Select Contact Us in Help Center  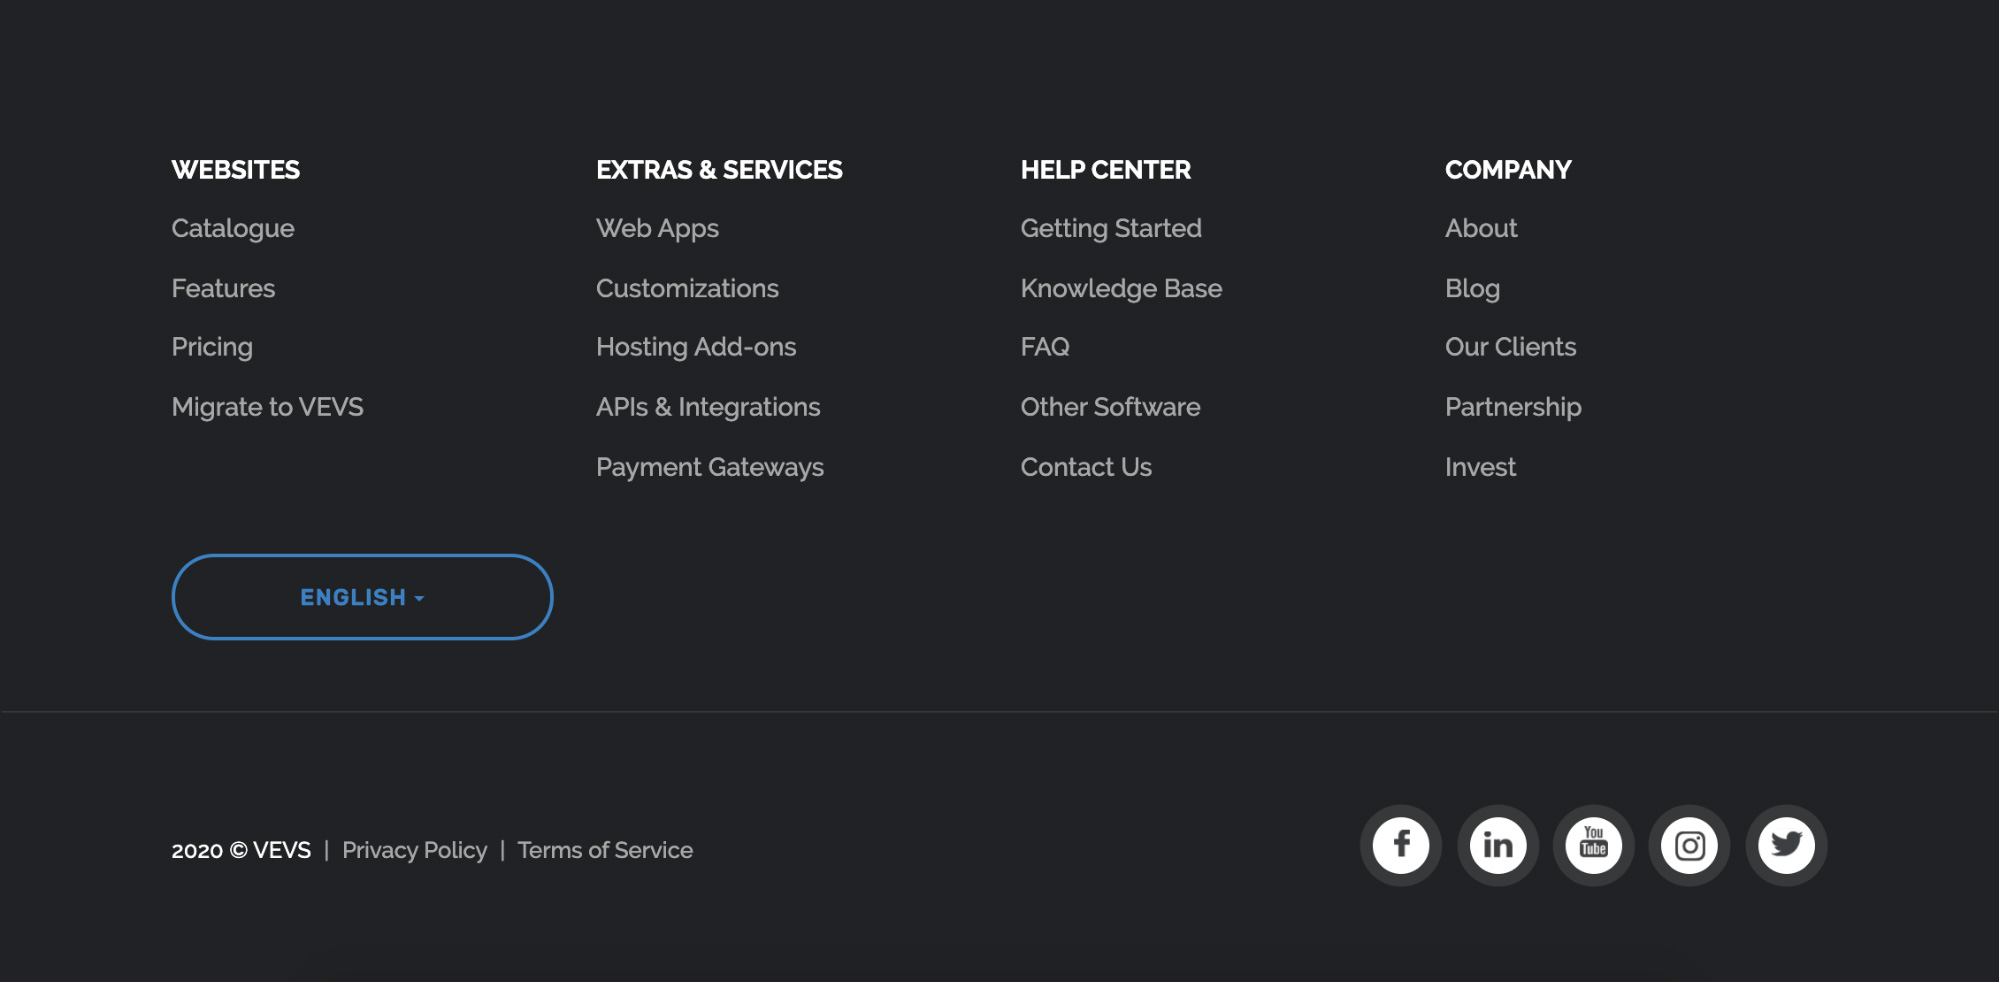pyautogui.click(x=1086, y=467)
